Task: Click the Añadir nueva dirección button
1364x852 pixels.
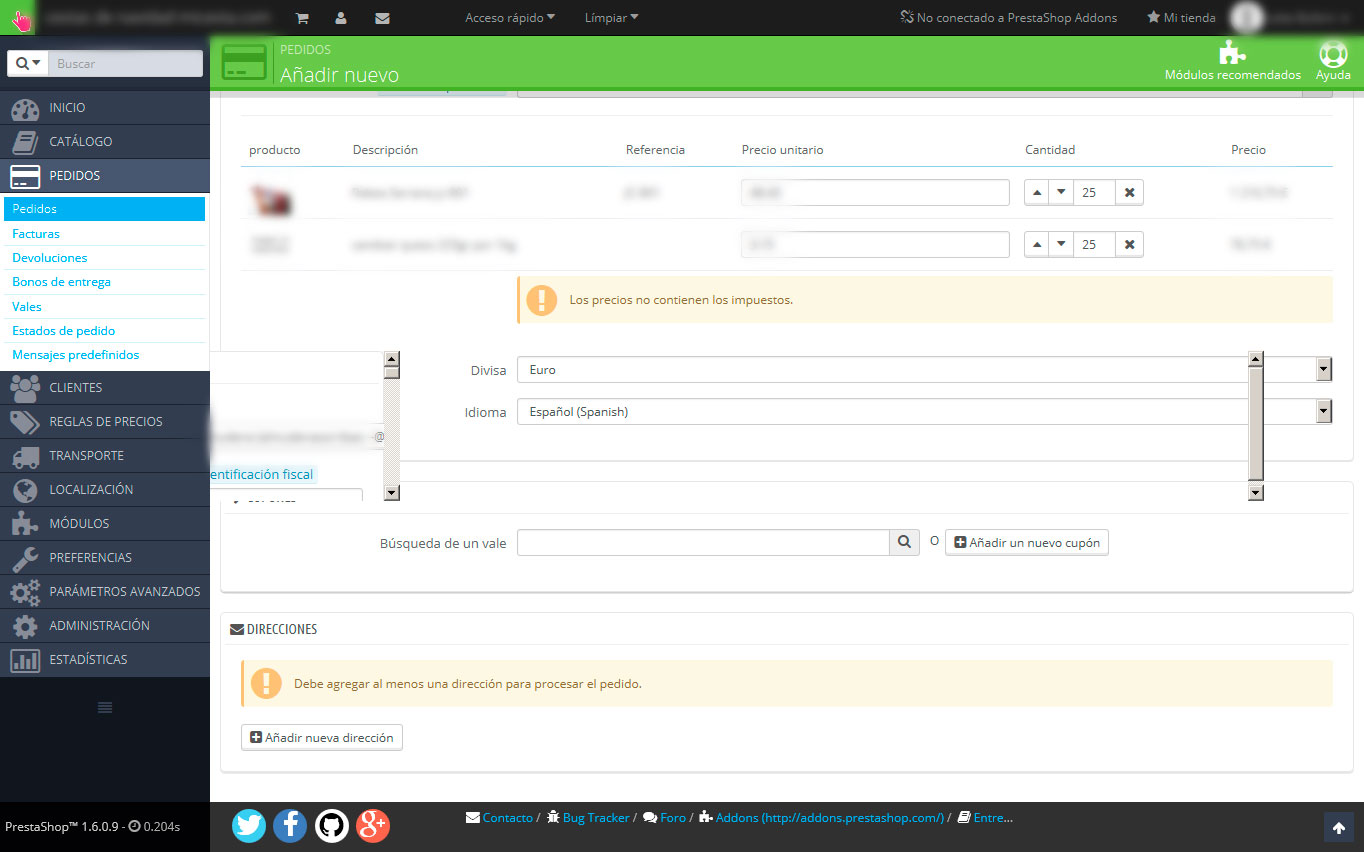Action: click(x=322, y=738)
